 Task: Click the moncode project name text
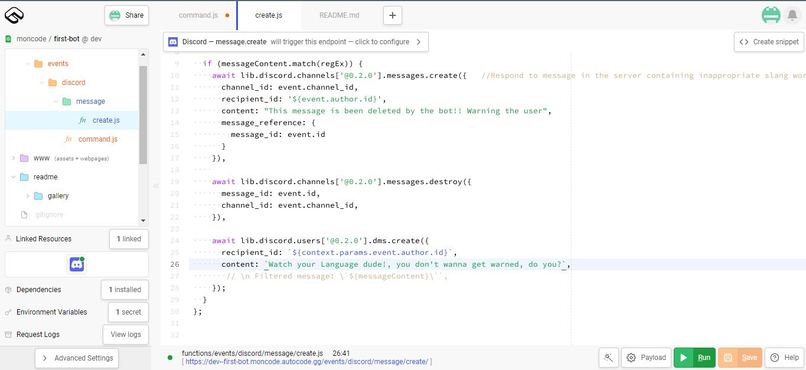31,39
